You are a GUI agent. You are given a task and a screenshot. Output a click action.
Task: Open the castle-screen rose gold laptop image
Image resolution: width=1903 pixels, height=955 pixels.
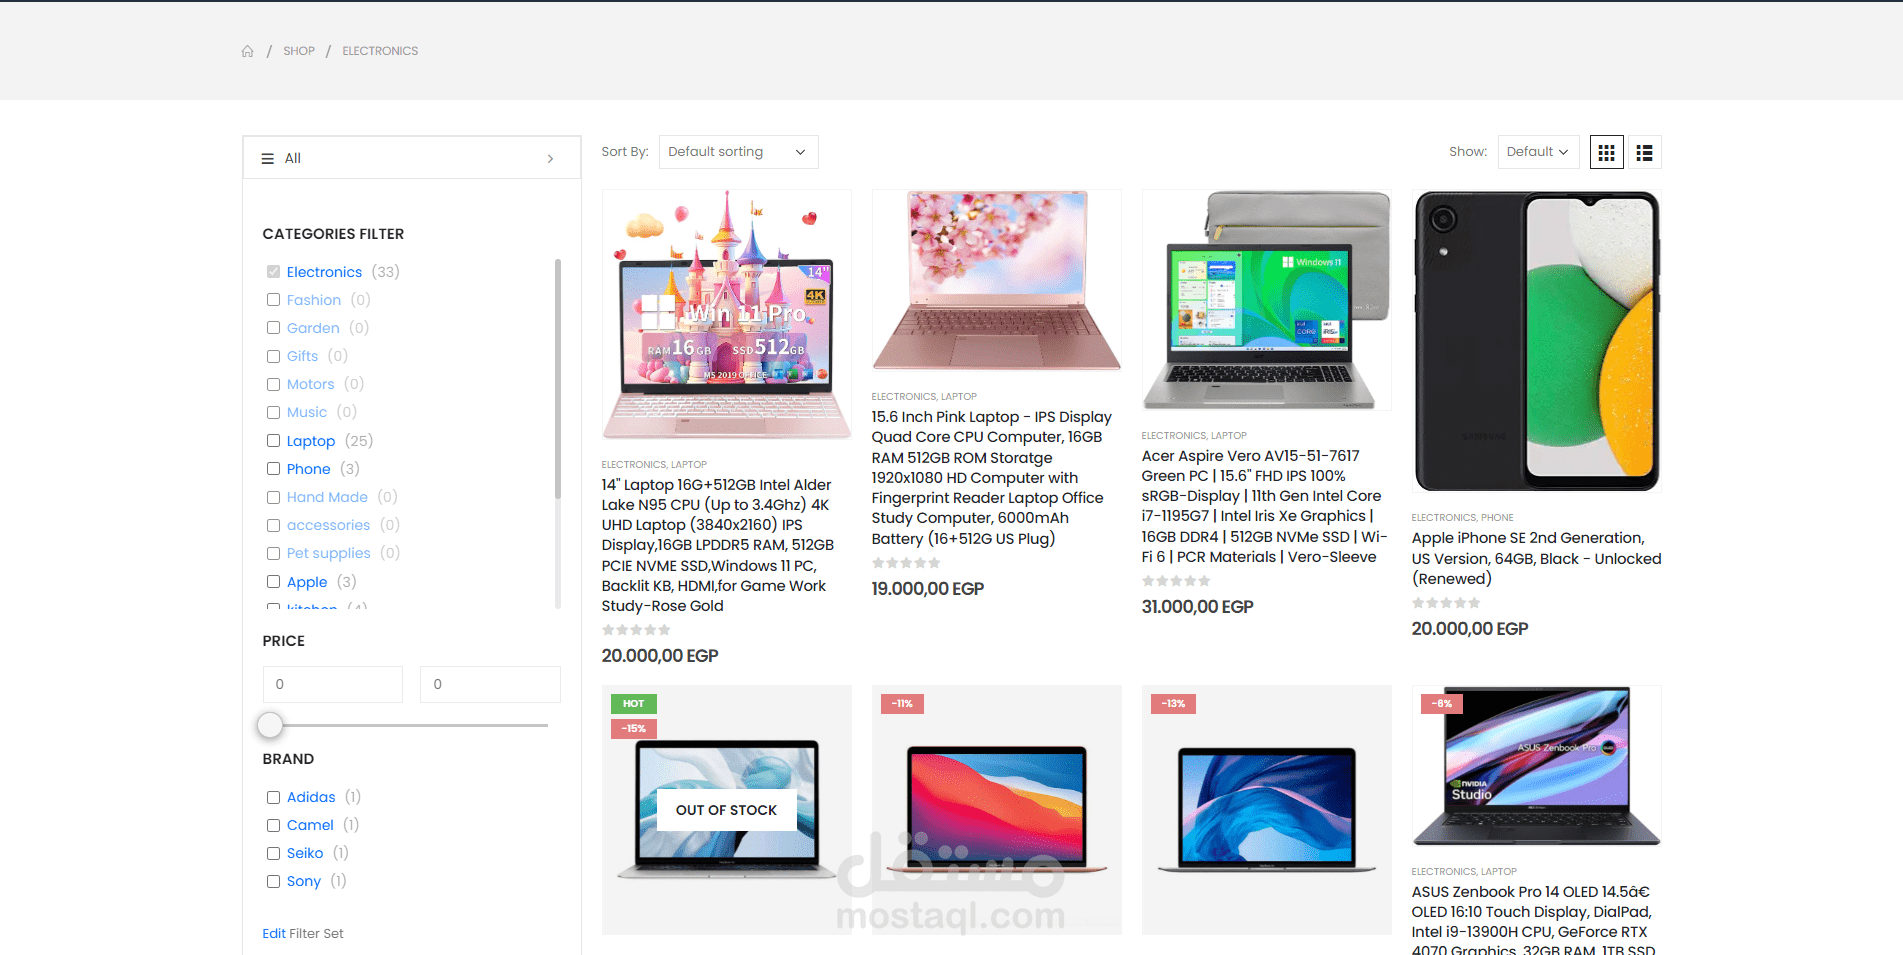click(x=727, y=315)
